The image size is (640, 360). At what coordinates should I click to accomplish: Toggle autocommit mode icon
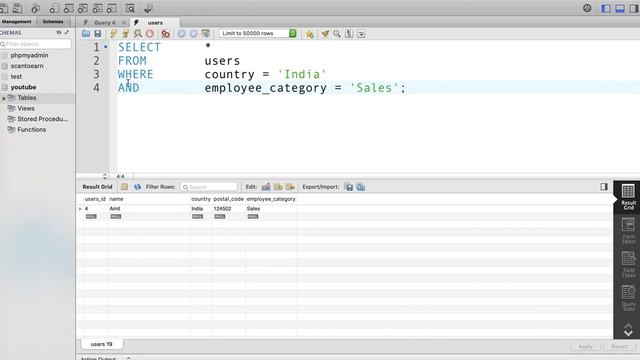206,34
